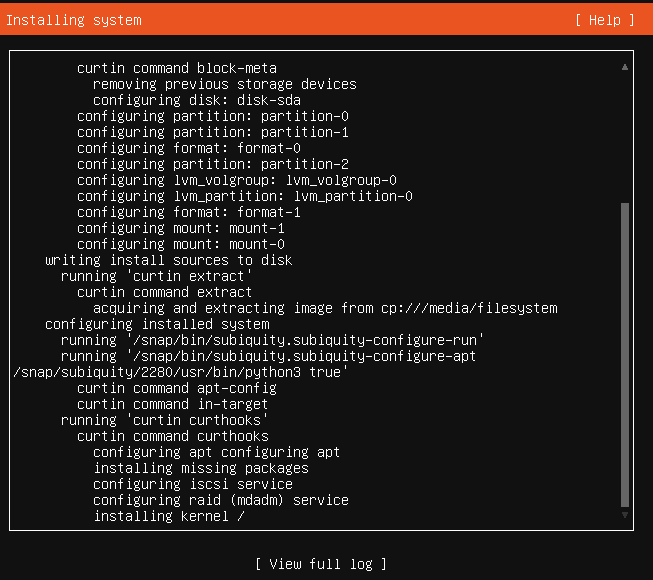Image resolution: width=653 pixels, height=580 pixels.
Task: Select 'acquiring and extracting image' line
Action: tap(325, 308)
